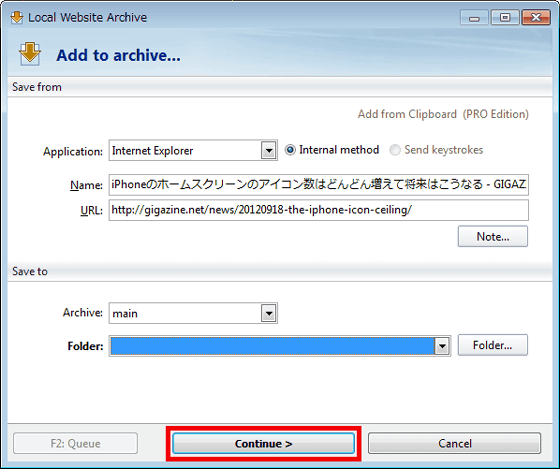This screenshot has width=560, height=469.
Task: Minimize the Local Website Archive window
Action: tap(474, 18)
